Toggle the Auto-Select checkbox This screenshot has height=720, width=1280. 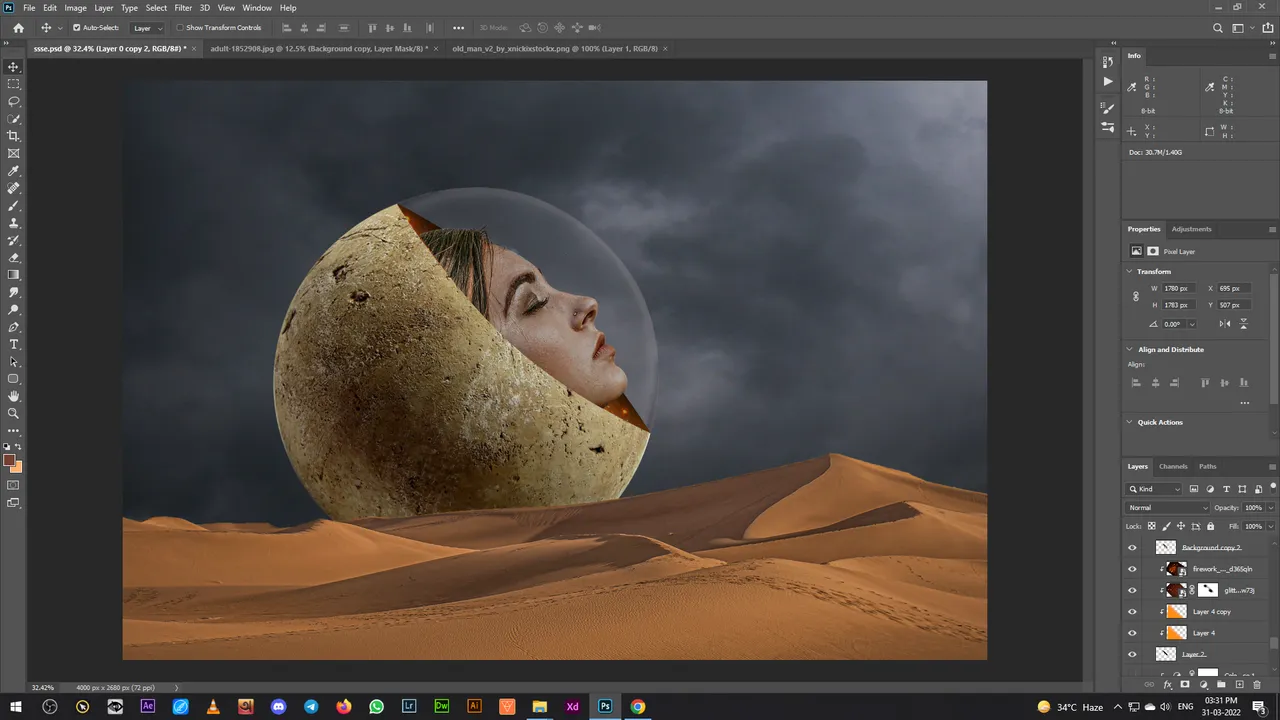77,28
